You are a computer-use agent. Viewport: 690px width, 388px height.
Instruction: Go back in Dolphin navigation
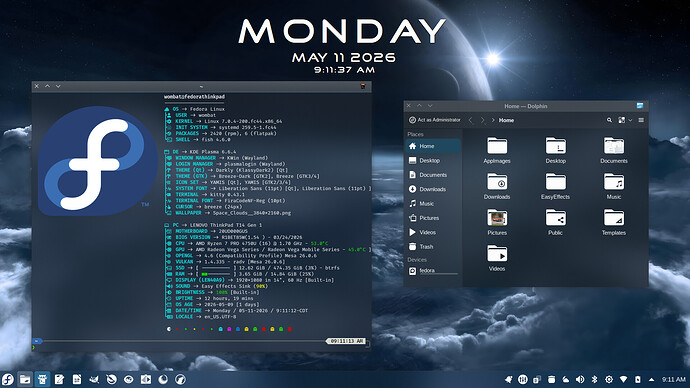click(470, 120)
